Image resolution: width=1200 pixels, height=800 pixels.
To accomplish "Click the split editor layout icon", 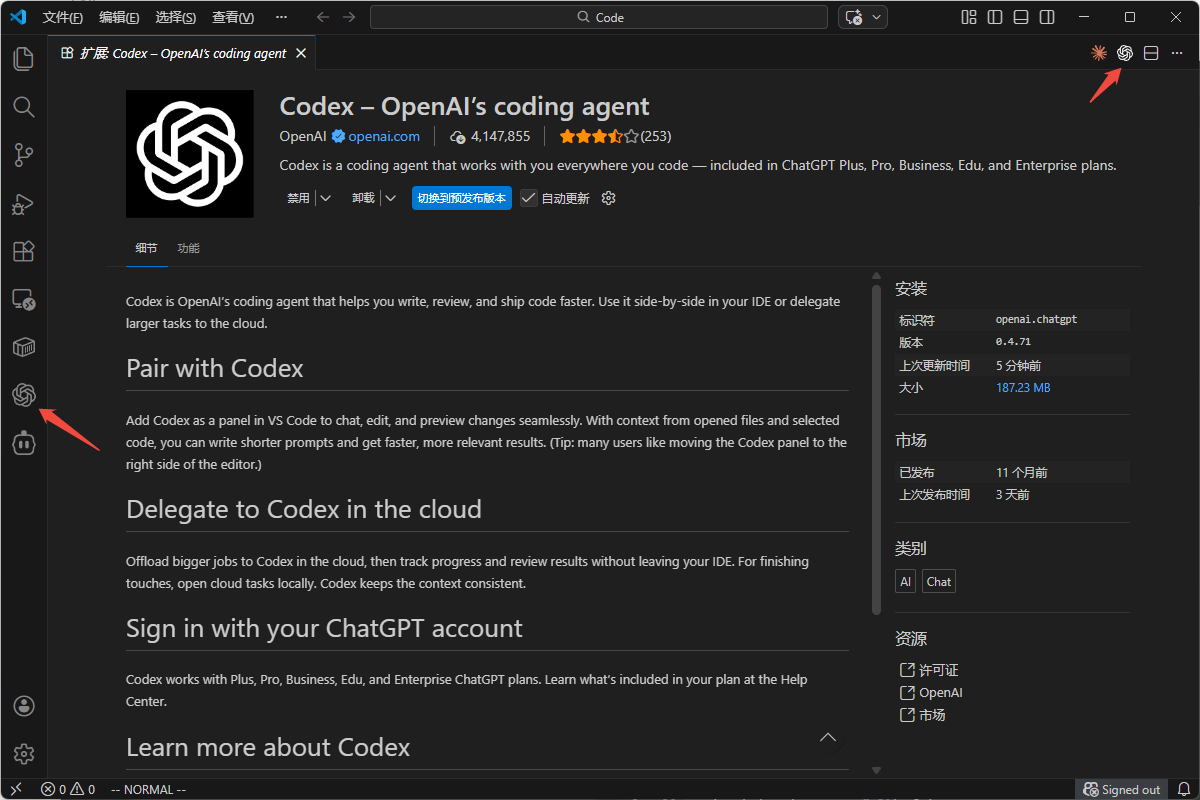I will pyautogui.click(x=1151, y=53).
